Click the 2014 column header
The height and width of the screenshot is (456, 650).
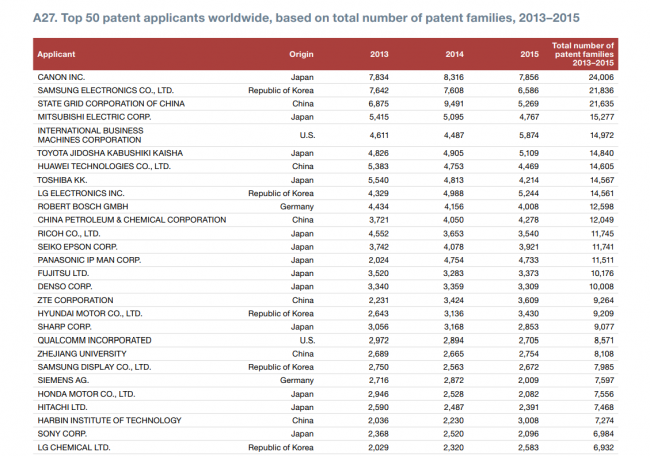click(454, 53)
